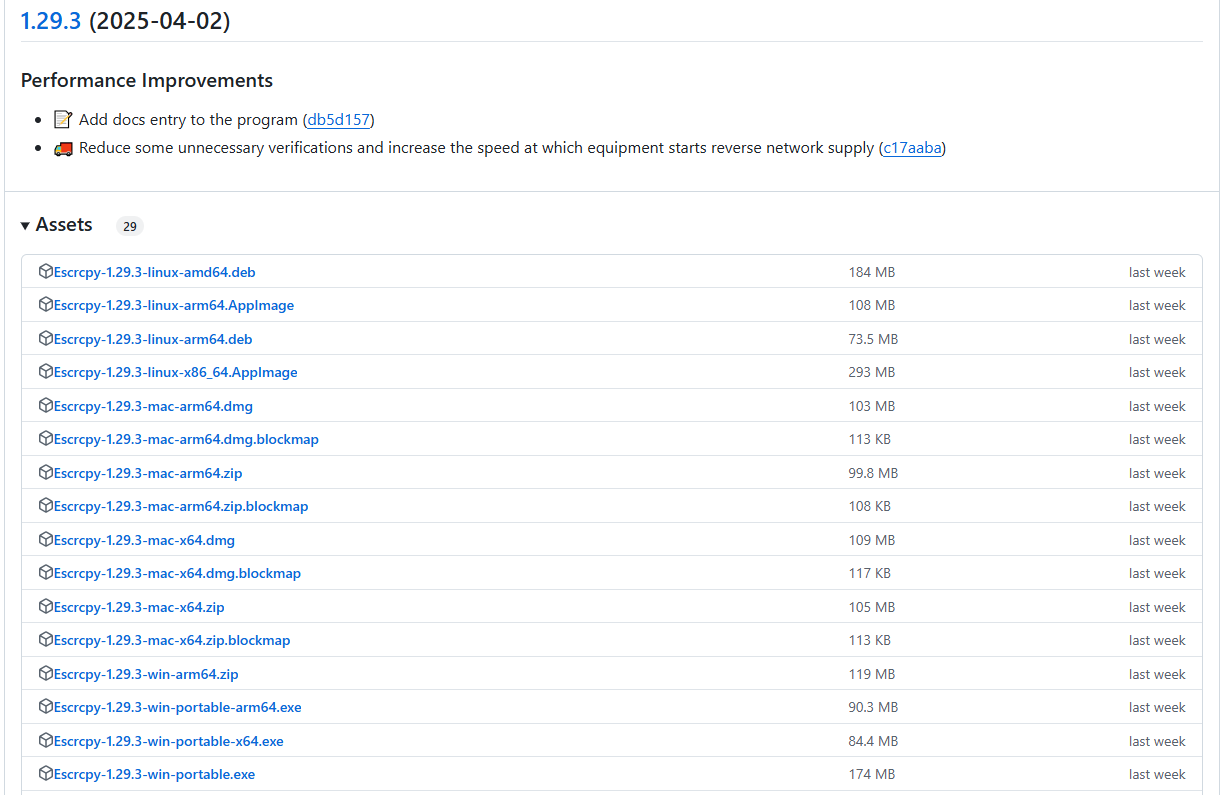Click the Performance Improvements heading
The image size is (1229, 795).
(x=147, y=80)
